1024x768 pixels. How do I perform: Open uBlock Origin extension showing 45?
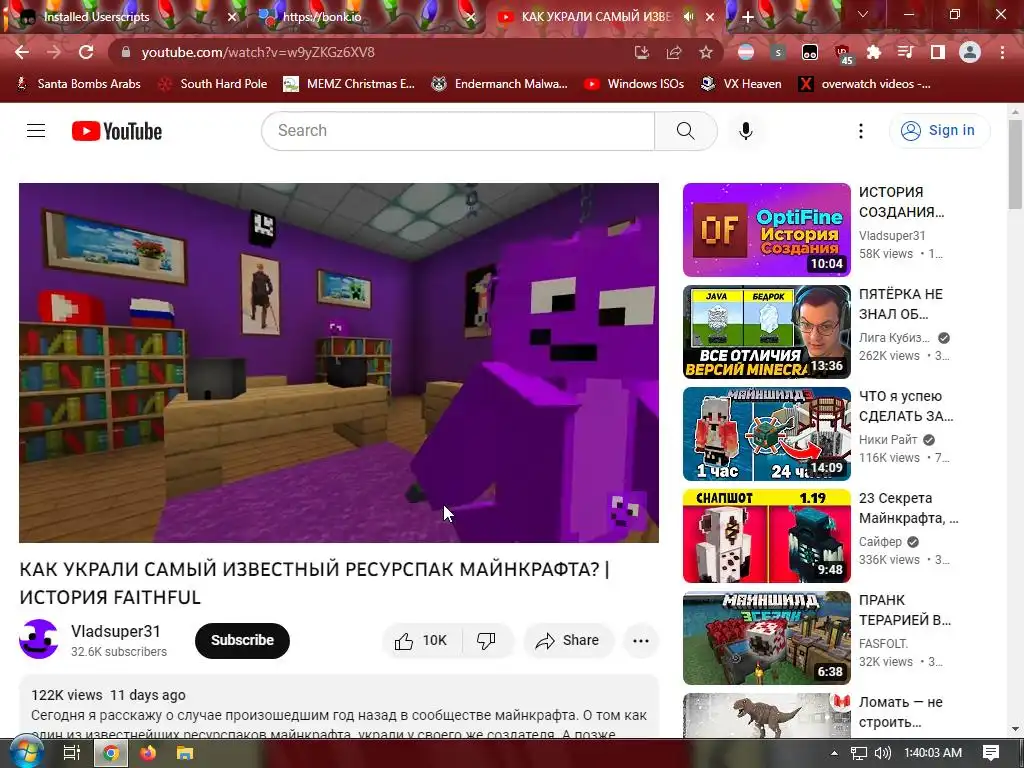tap(843, 54)
